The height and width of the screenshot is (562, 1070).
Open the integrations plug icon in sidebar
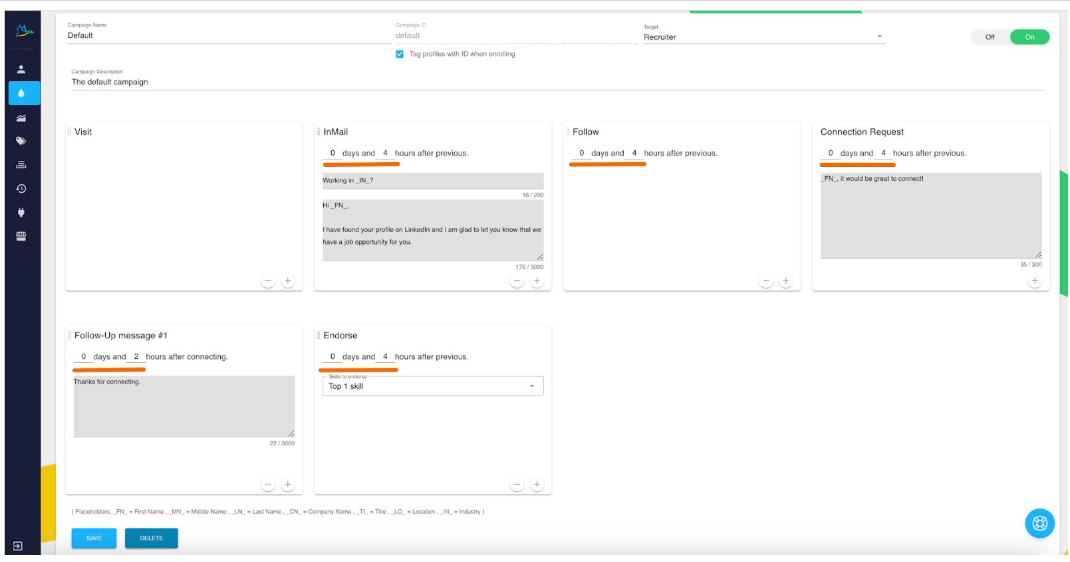[x=21, y=212]
